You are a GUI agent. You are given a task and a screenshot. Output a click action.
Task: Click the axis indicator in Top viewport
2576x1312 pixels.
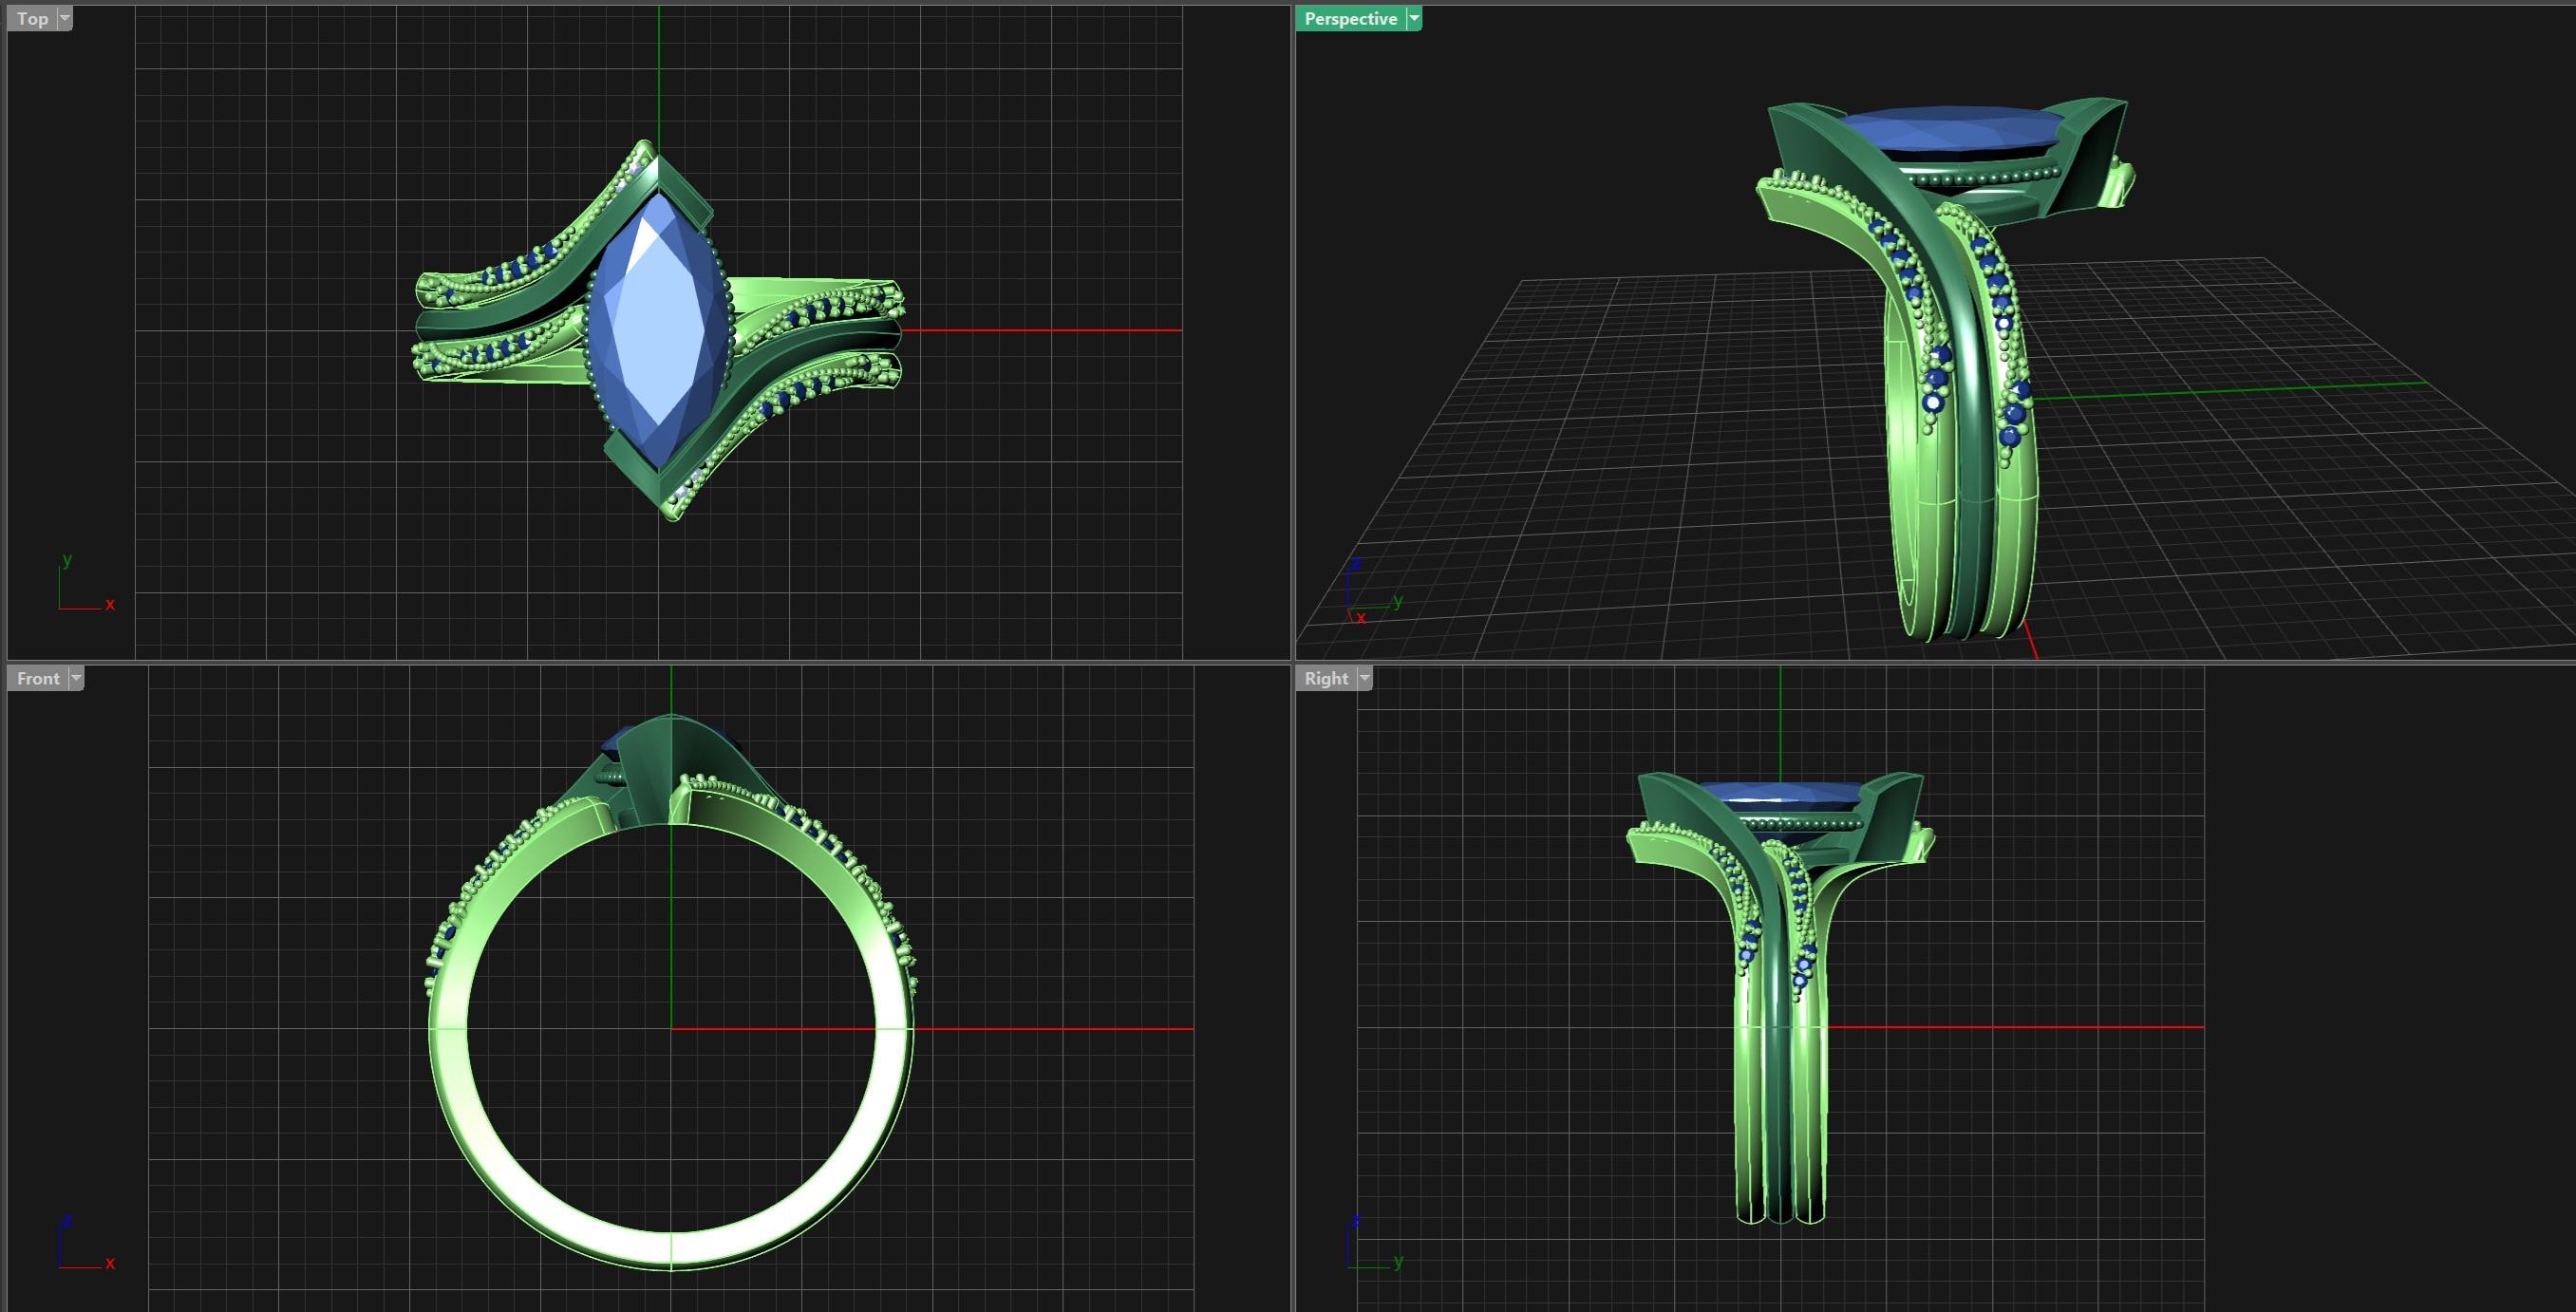click(x=85, y=582)
